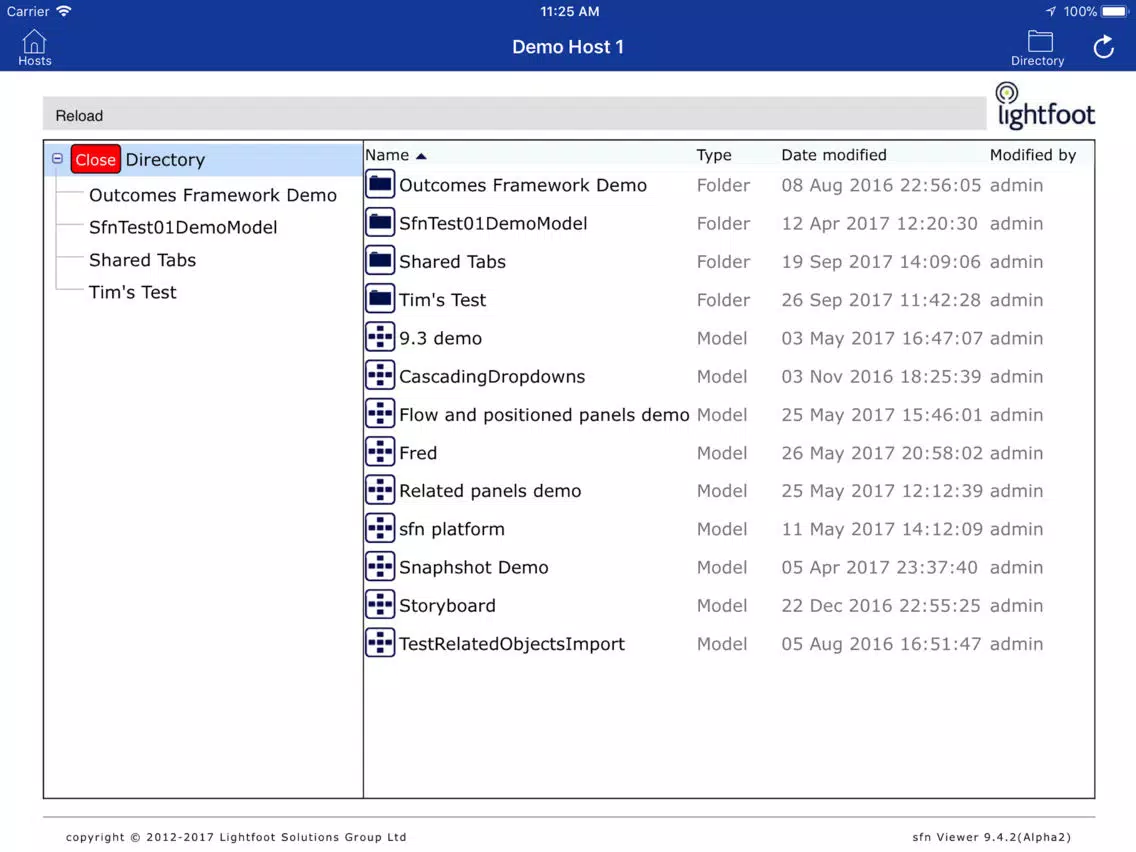Click date 03 May 2017 16:47:07

point(882,338)
